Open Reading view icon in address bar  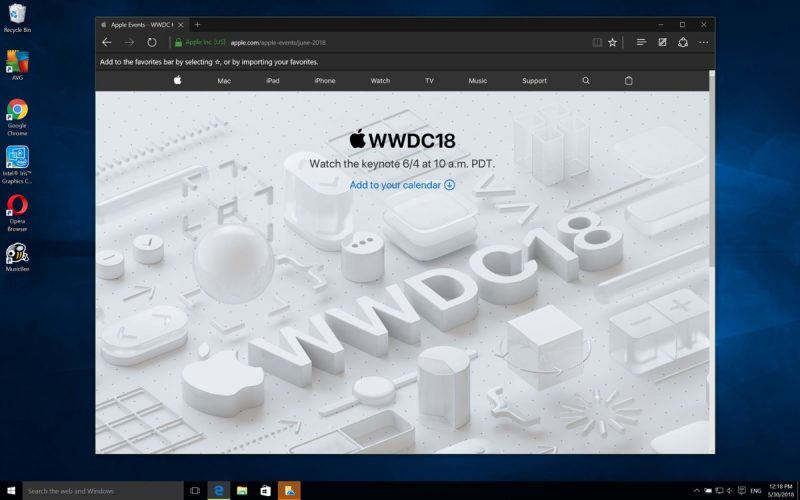(x=597, y=43)
